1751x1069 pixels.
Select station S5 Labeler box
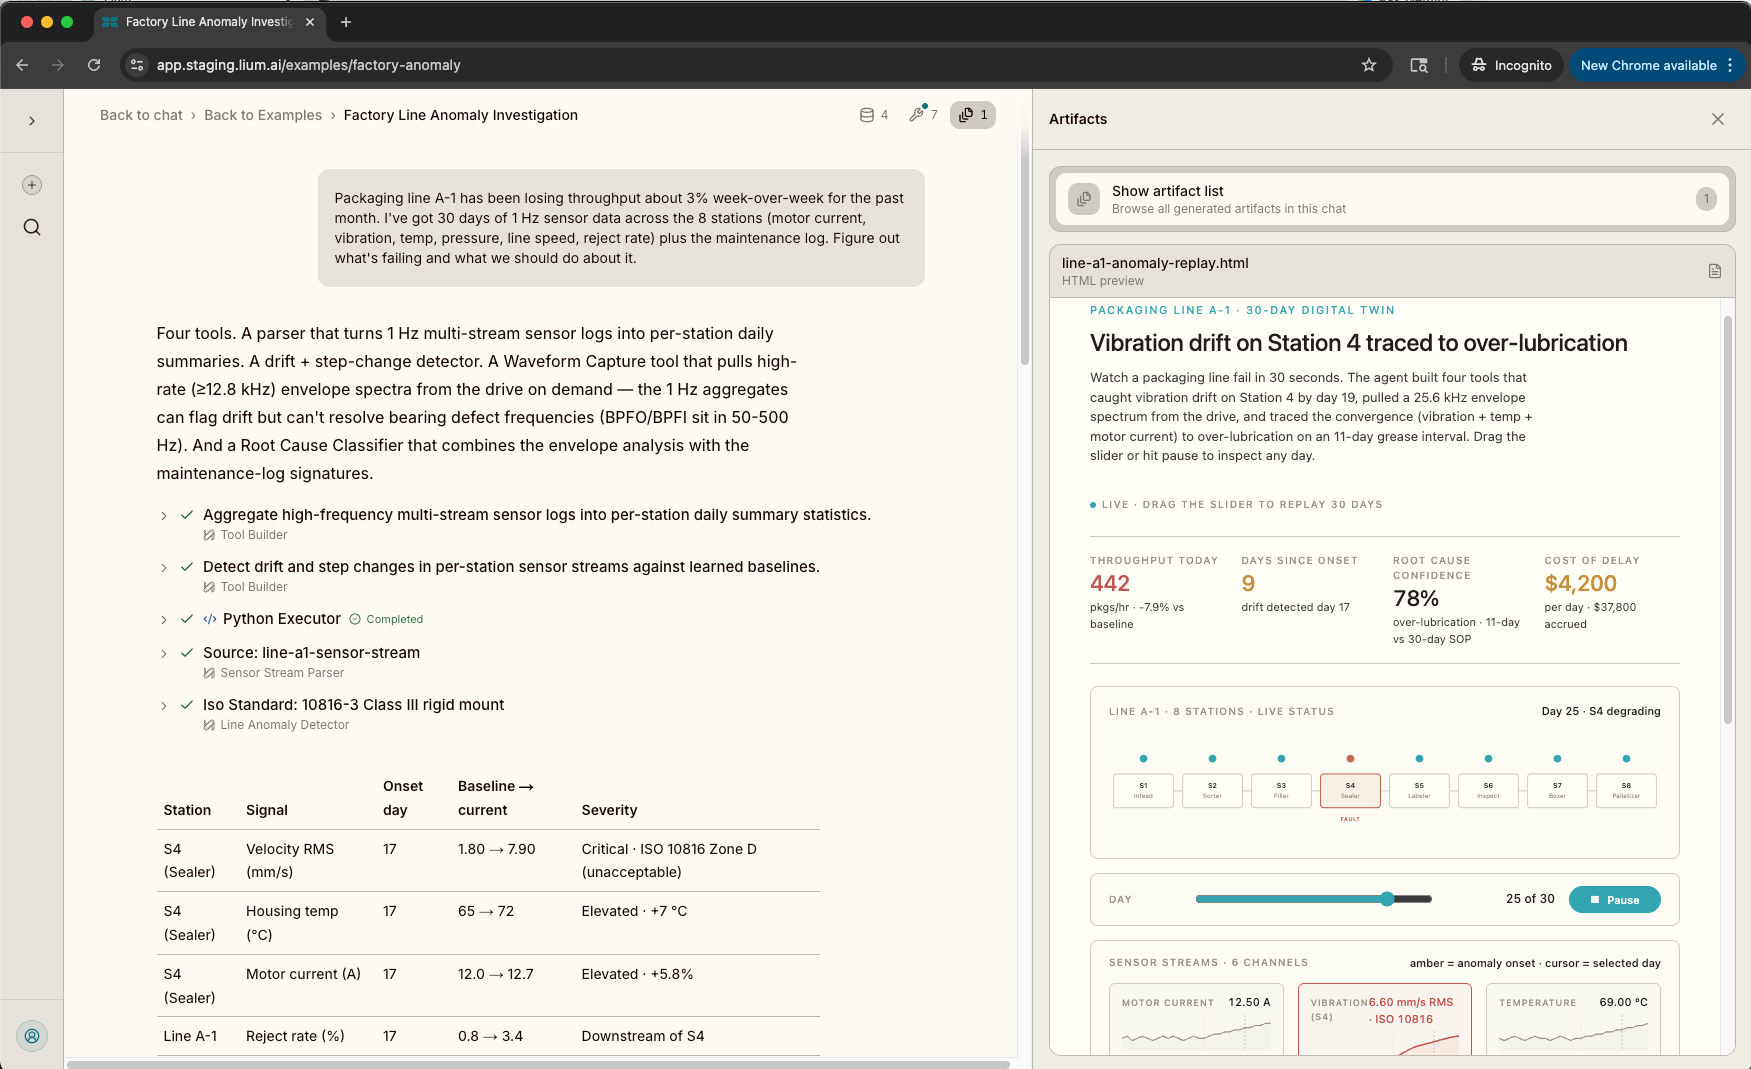point(1419,790)
